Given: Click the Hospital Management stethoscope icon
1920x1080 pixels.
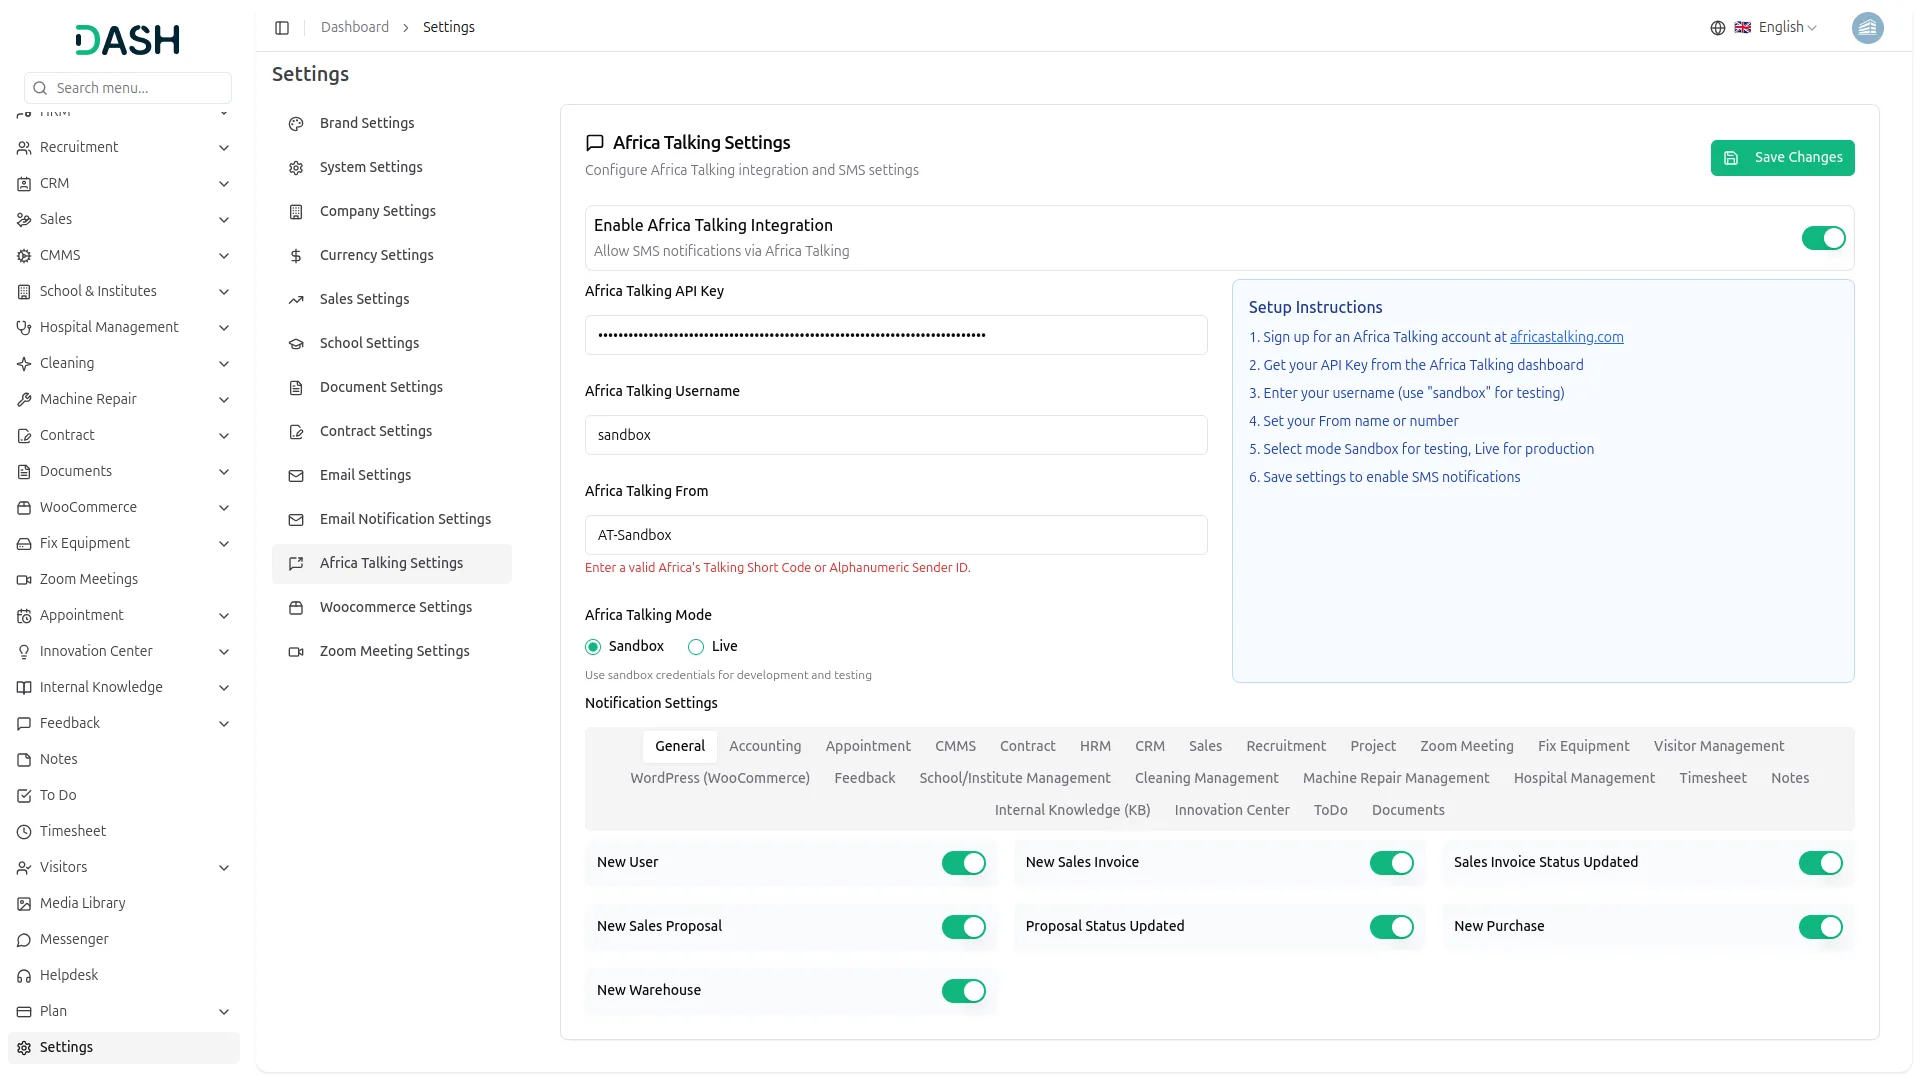Looking at the screenshot, I should coord(24,328).
